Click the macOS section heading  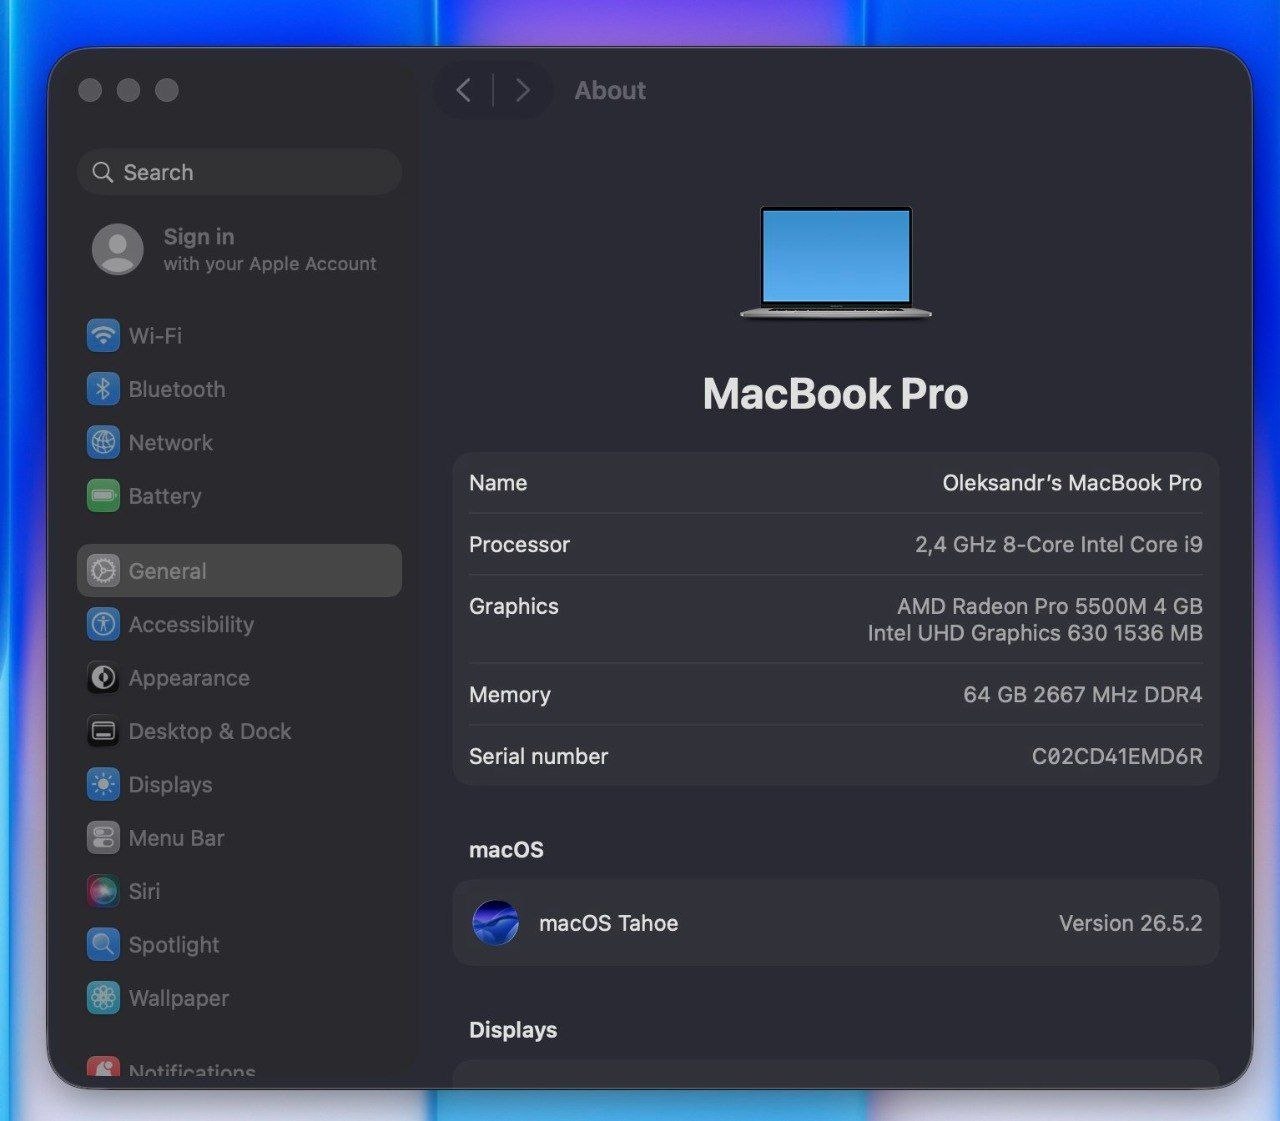pos(506,850)
